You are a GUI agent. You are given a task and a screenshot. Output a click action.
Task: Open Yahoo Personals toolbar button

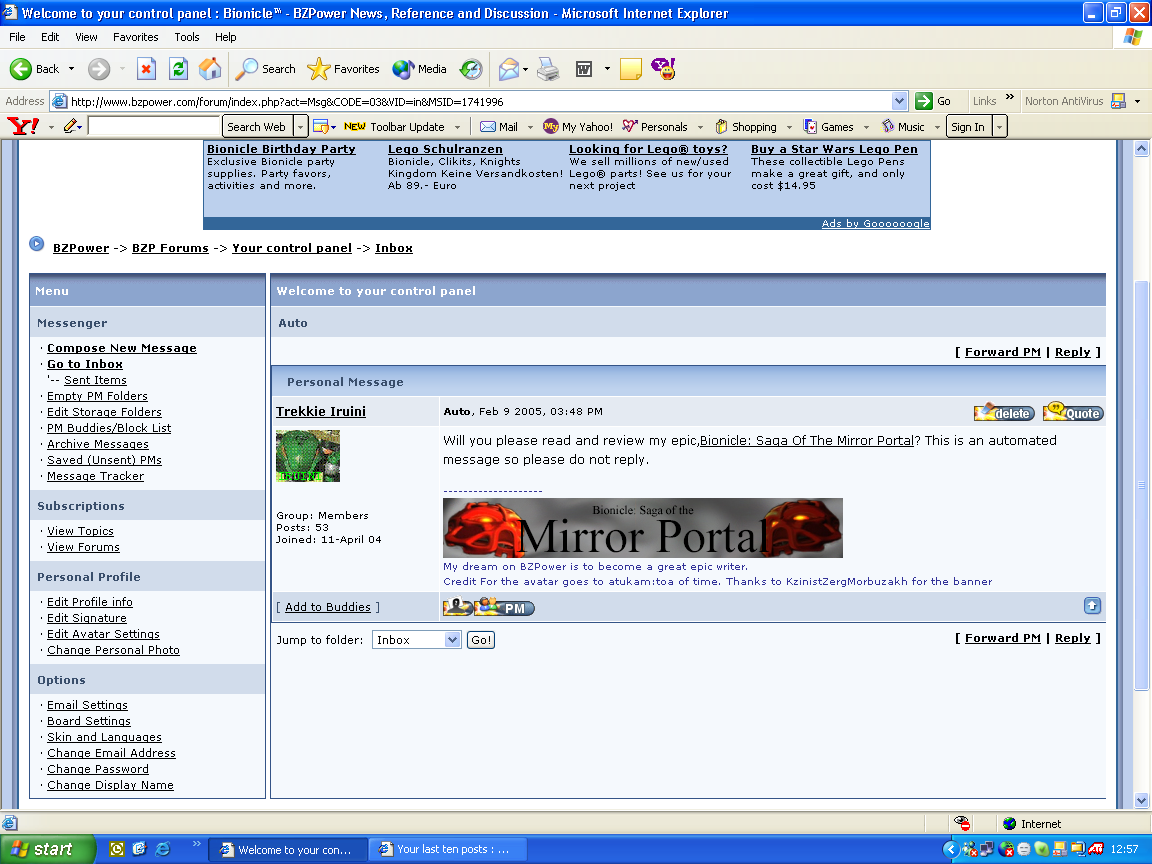coord(655,126)
